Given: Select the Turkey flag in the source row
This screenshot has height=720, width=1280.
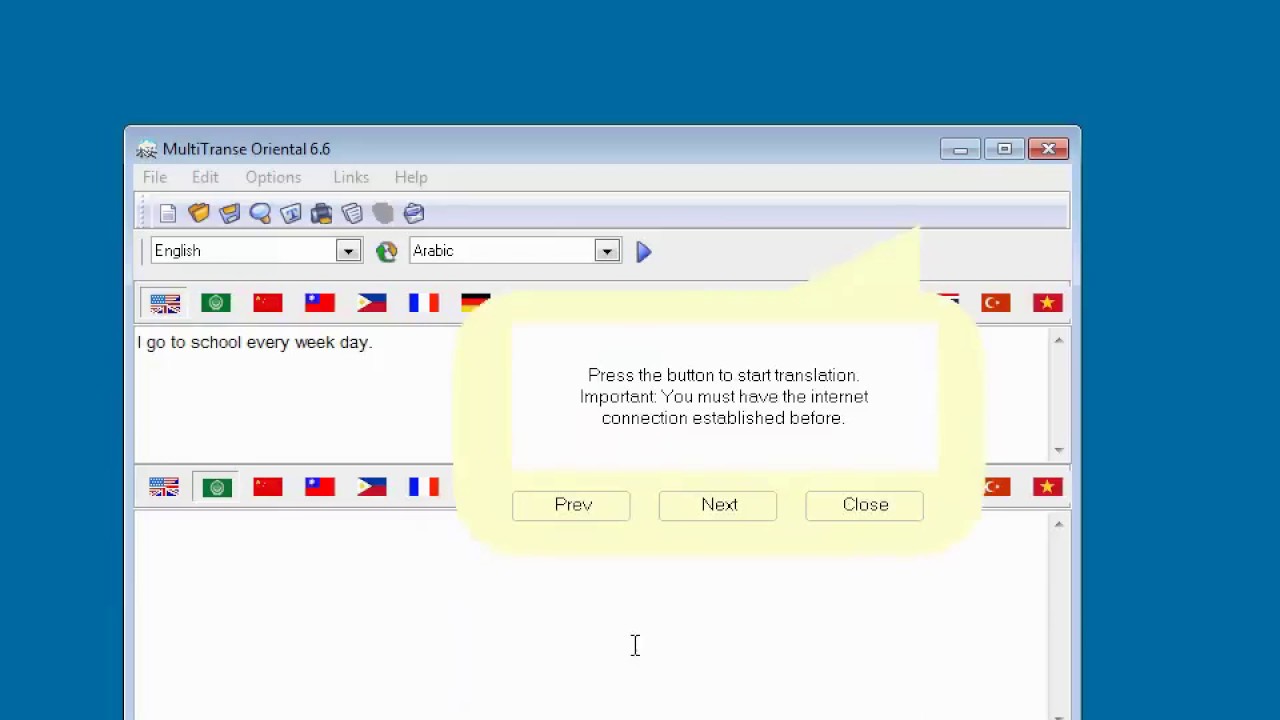Looking at the screenshot, I should tap(996, 302).
